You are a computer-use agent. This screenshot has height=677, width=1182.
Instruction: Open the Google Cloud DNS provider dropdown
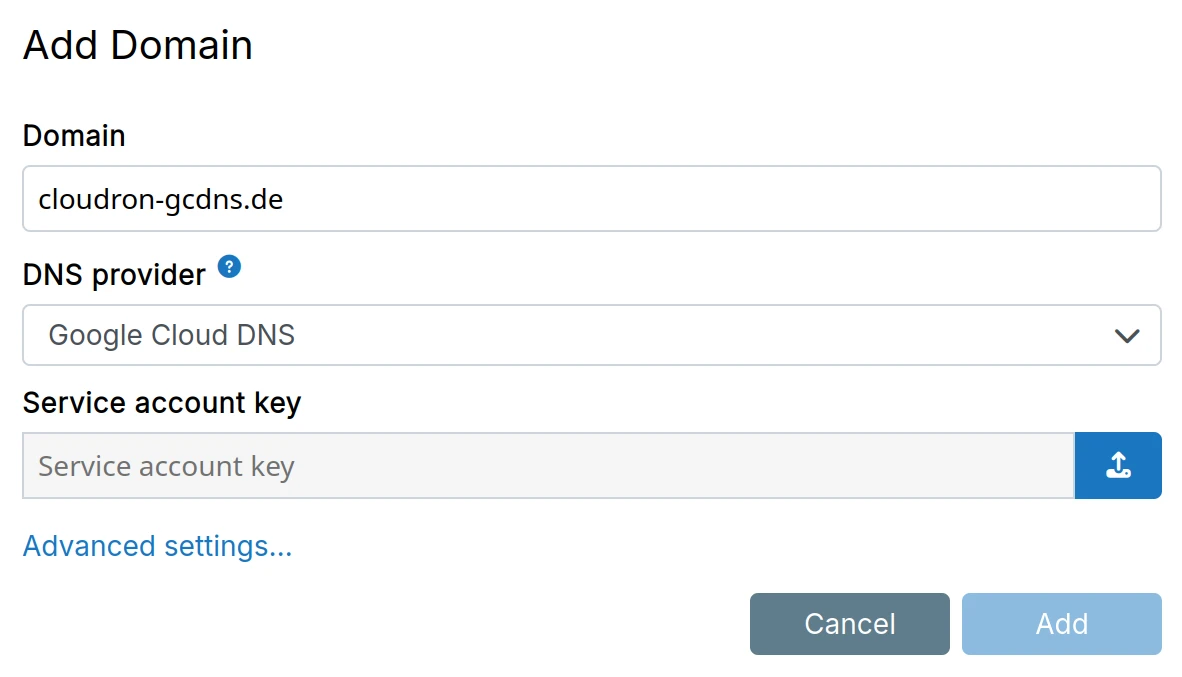pyautogui.click(x=590, y=335)
